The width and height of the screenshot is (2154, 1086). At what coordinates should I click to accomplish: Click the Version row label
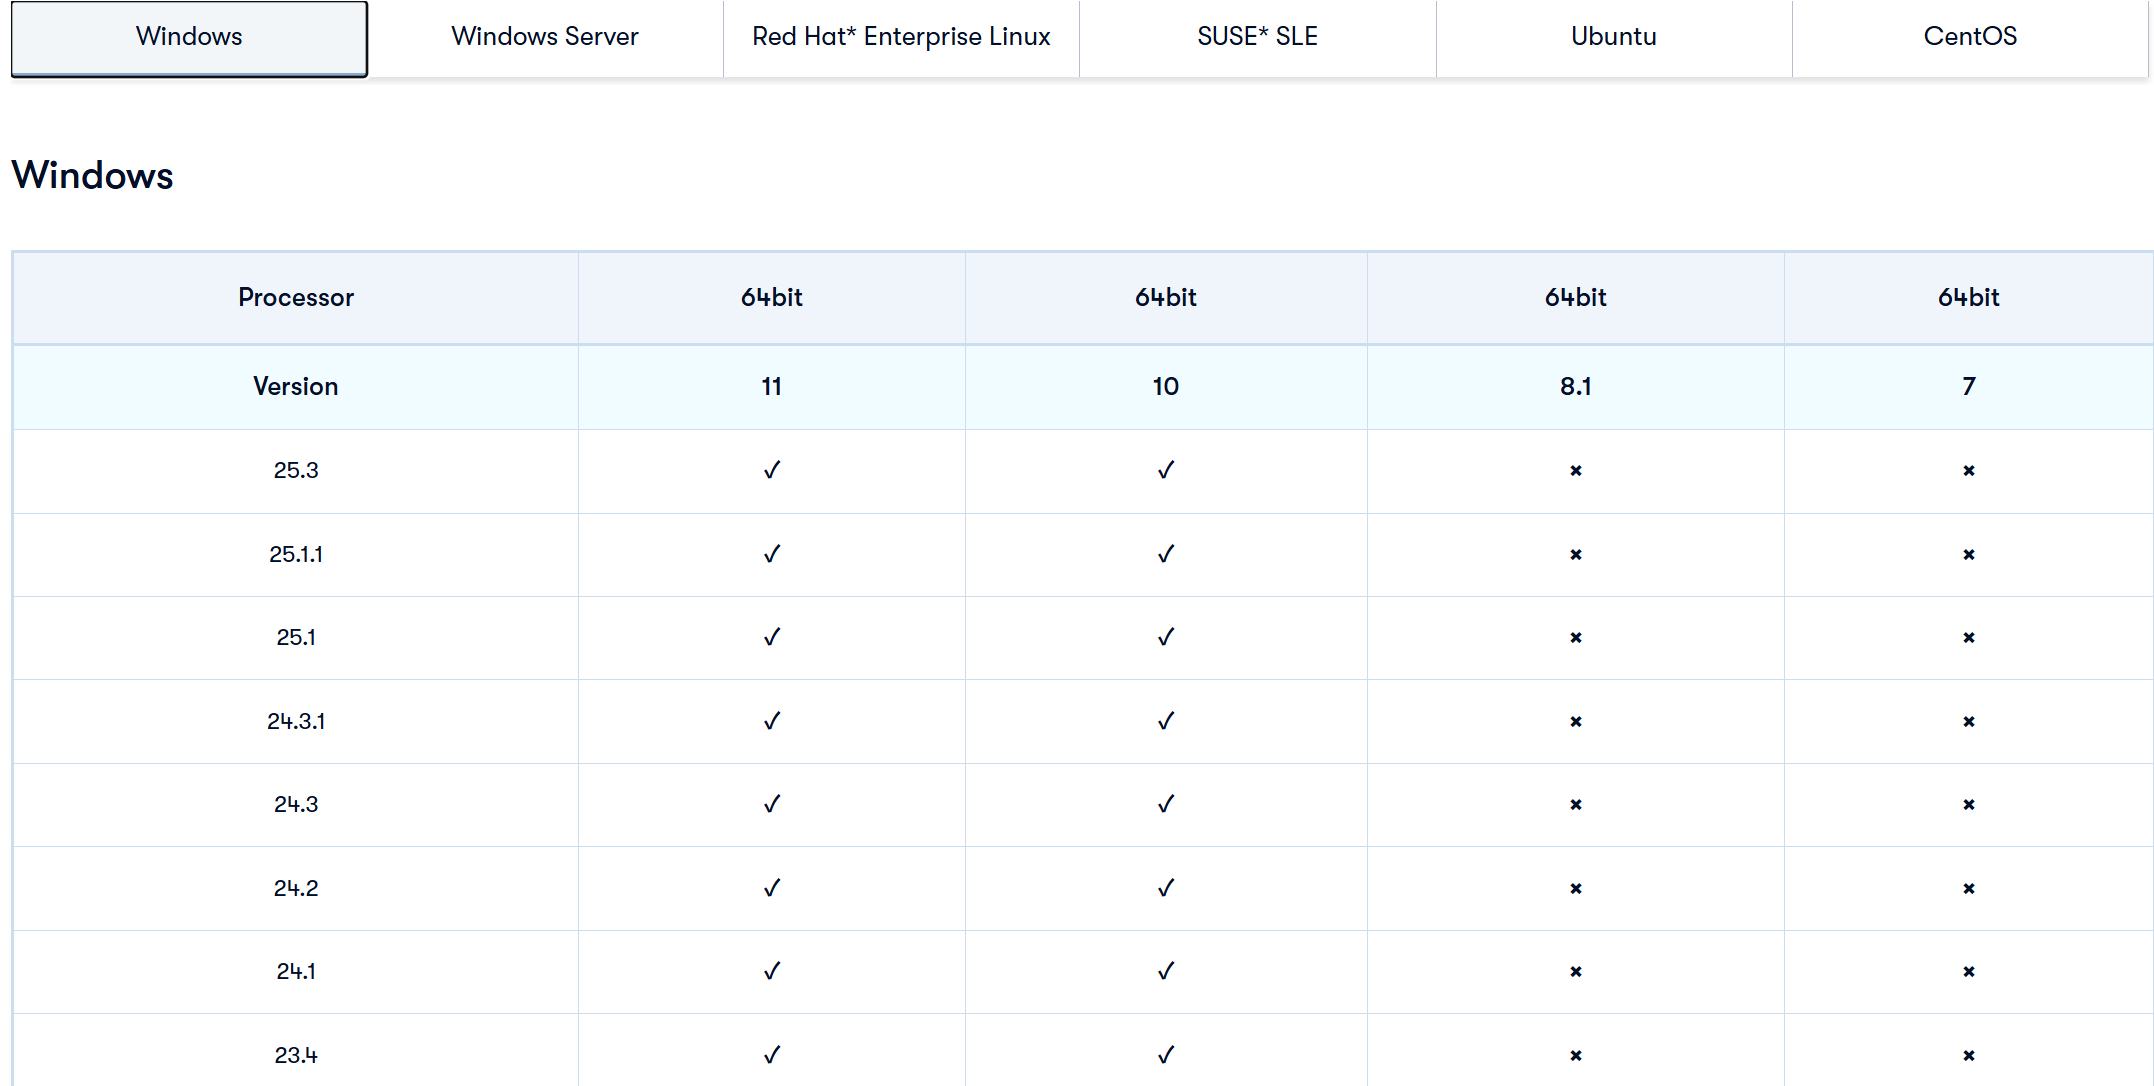tap(296, 387)
